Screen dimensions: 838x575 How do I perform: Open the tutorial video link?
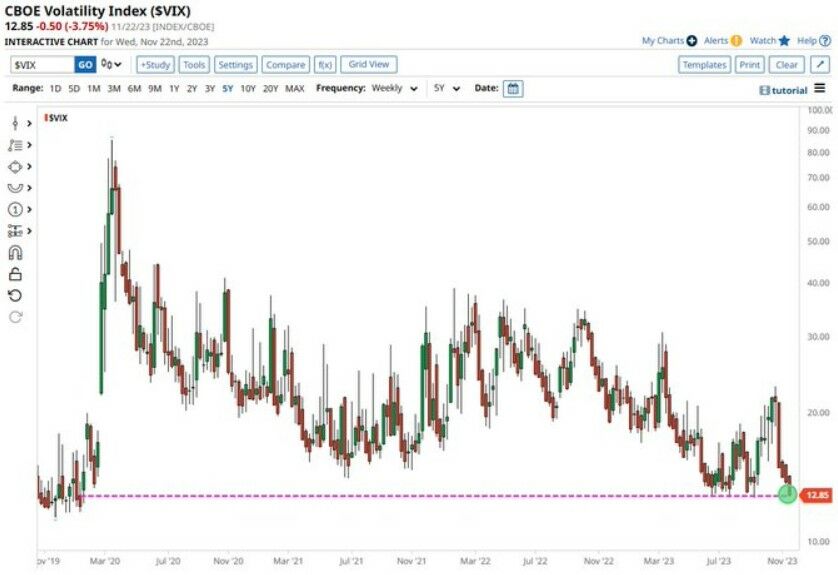pyautogui.click(x=783, y=90)
